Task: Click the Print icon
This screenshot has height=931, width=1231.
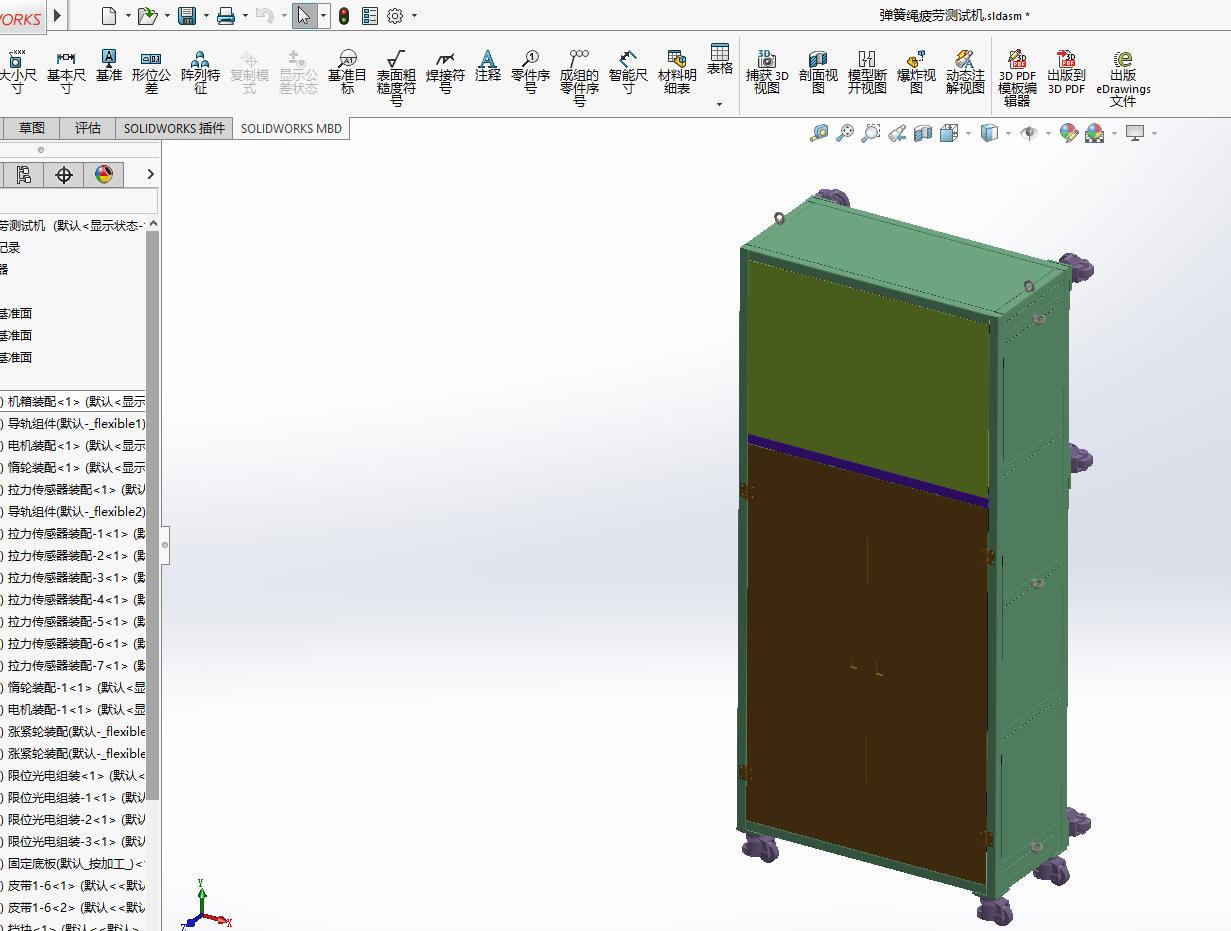Action: [x=226, y=15]
